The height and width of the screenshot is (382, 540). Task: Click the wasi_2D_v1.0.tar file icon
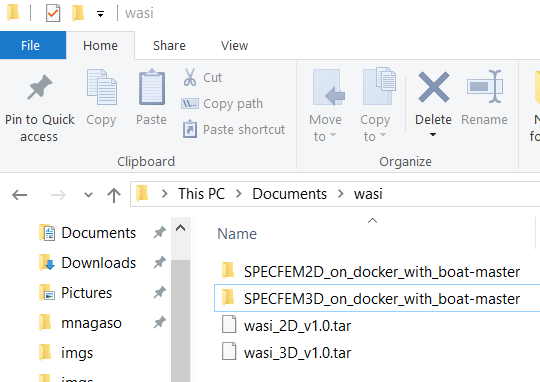pyautogui.click(x=229, y=324)
